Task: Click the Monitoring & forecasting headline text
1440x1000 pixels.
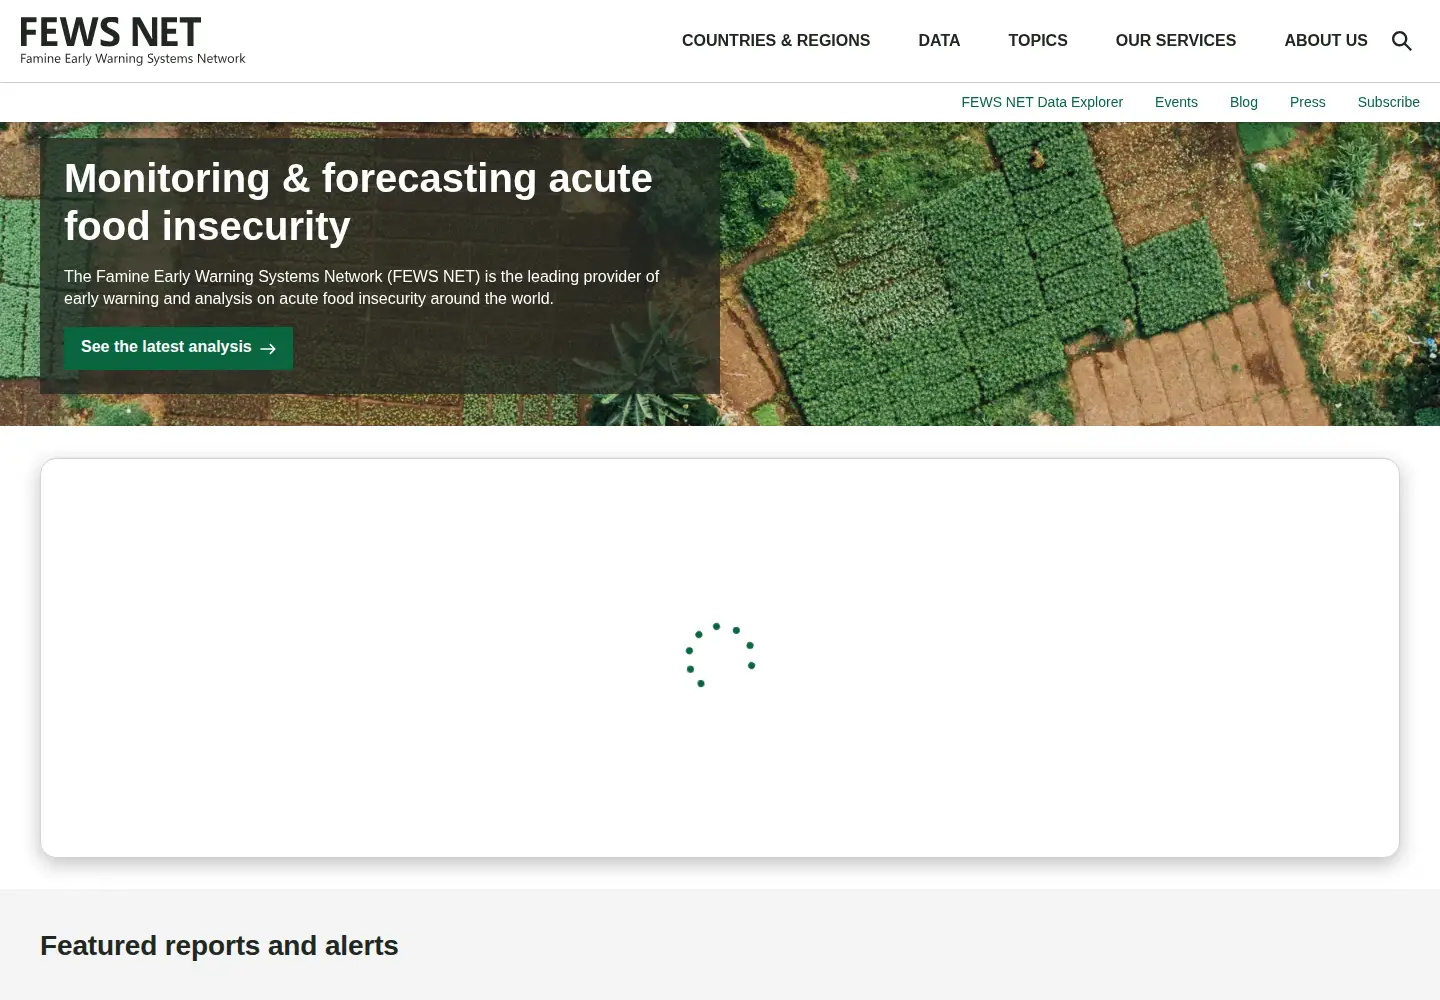Action: (358, 202)
